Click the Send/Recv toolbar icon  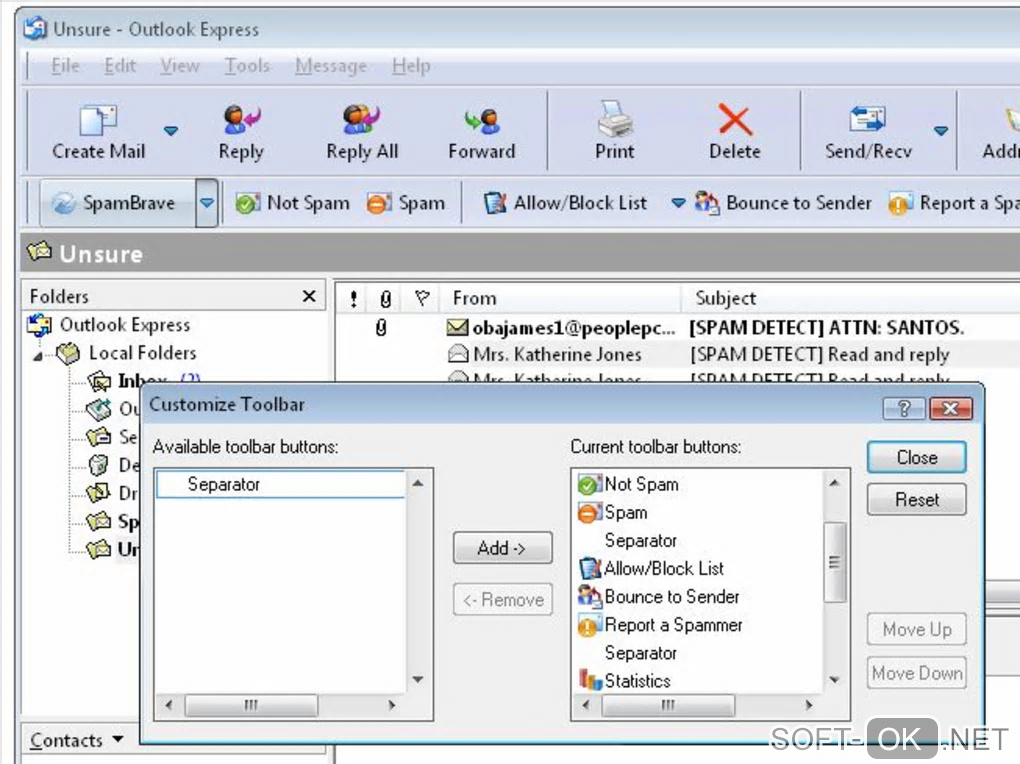click(868, 120)
